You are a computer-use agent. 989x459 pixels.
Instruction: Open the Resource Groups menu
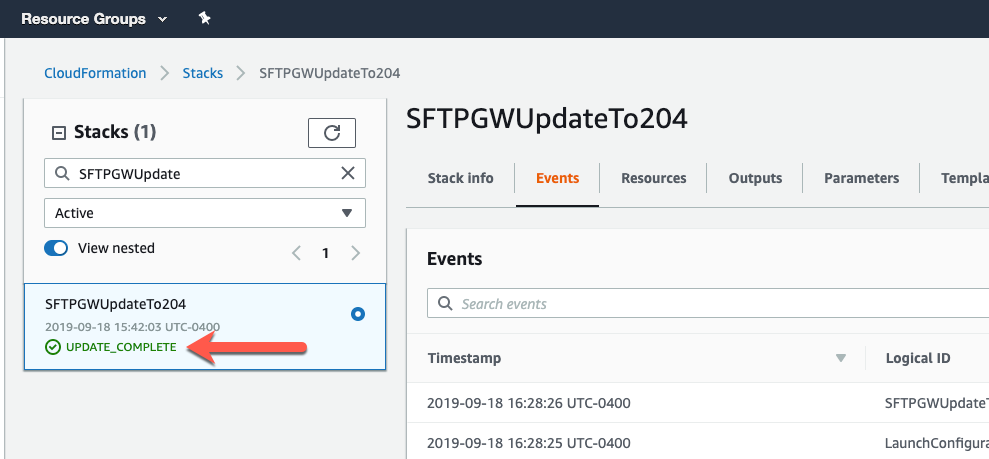pos(92,19)
